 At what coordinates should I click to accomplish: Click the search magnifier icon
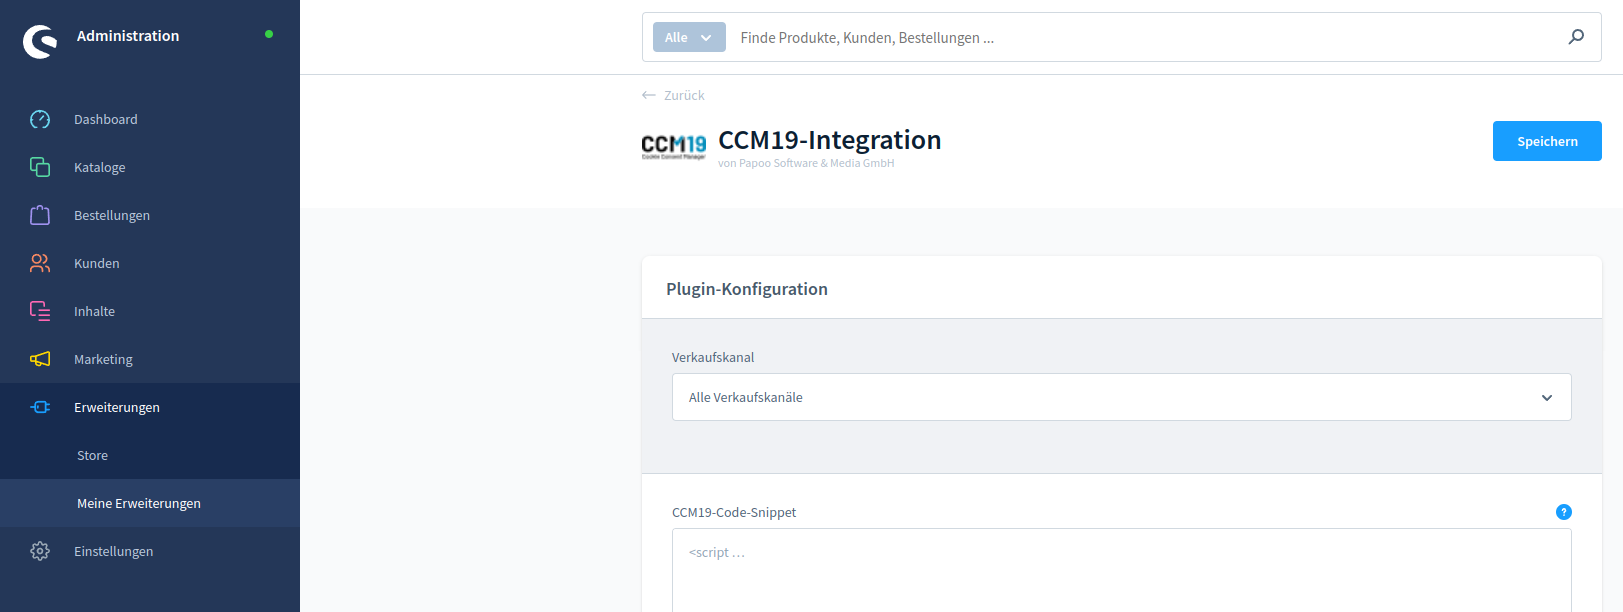pos(1576,37)
